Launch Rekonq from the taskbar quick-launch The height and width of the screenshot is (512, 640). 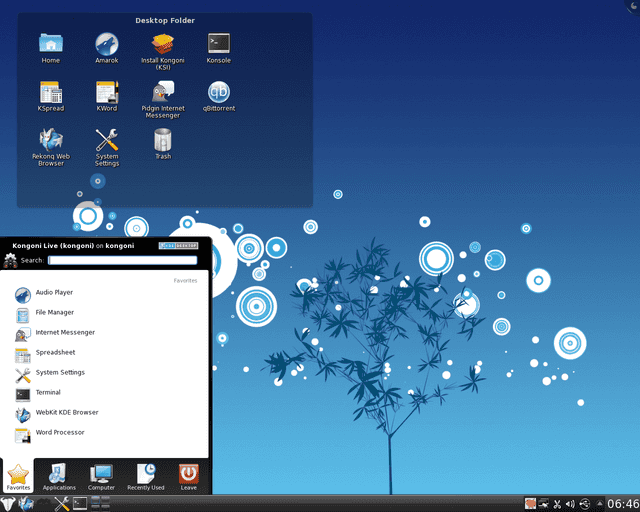(26, 504)
